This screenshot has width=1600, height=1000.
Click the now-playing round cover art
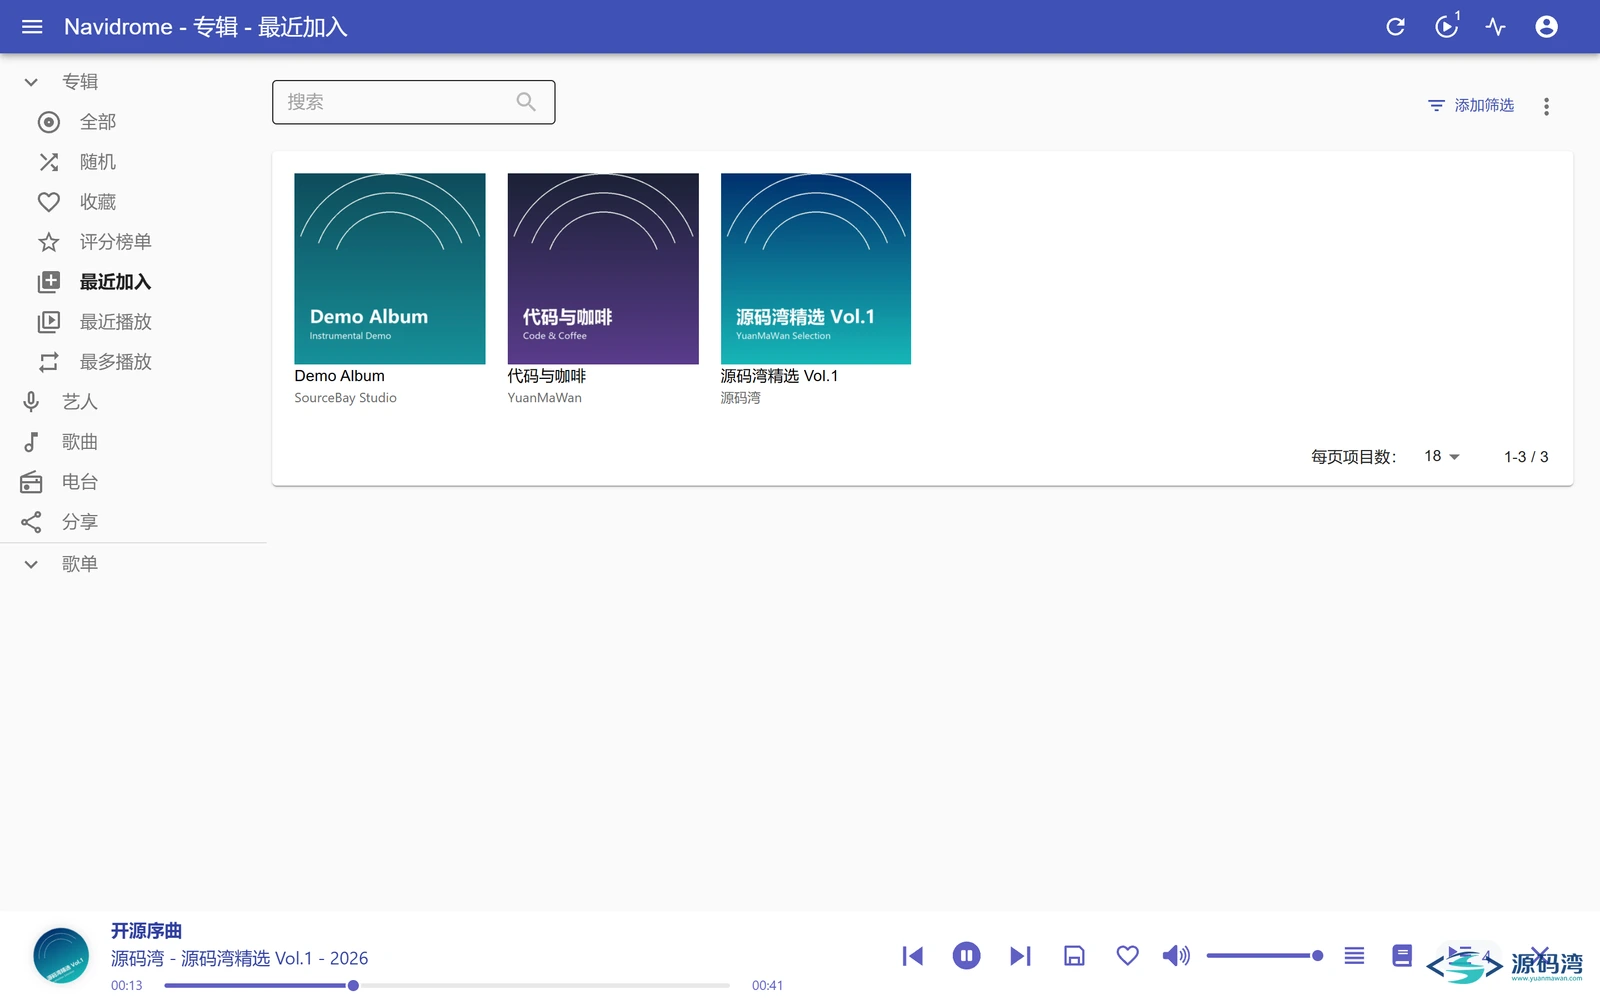[61, 956]
